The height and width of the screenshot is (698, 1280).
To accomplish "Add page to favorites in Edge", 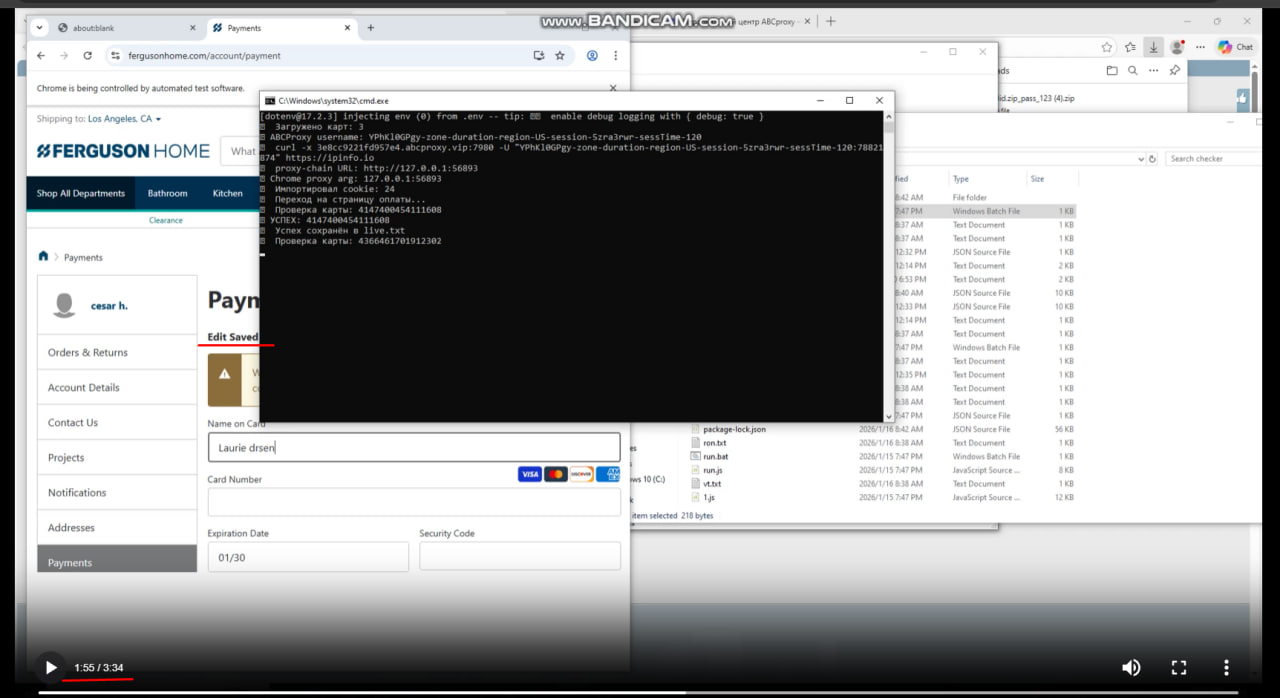I will click(1107, 47).
